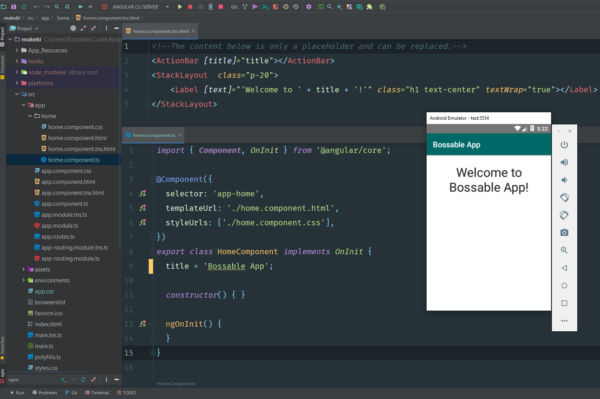600x399 pixels.
Task: Collapse the makeki root project node
Action: pos(10,39)
